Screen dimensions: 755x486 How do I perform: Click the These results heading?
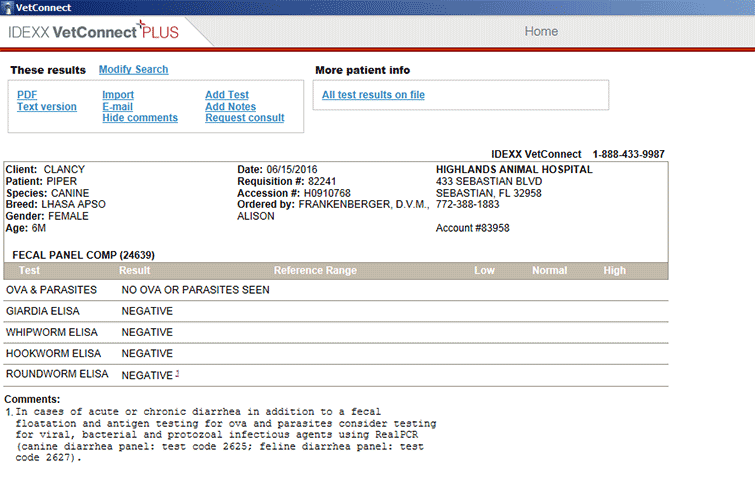48,70
